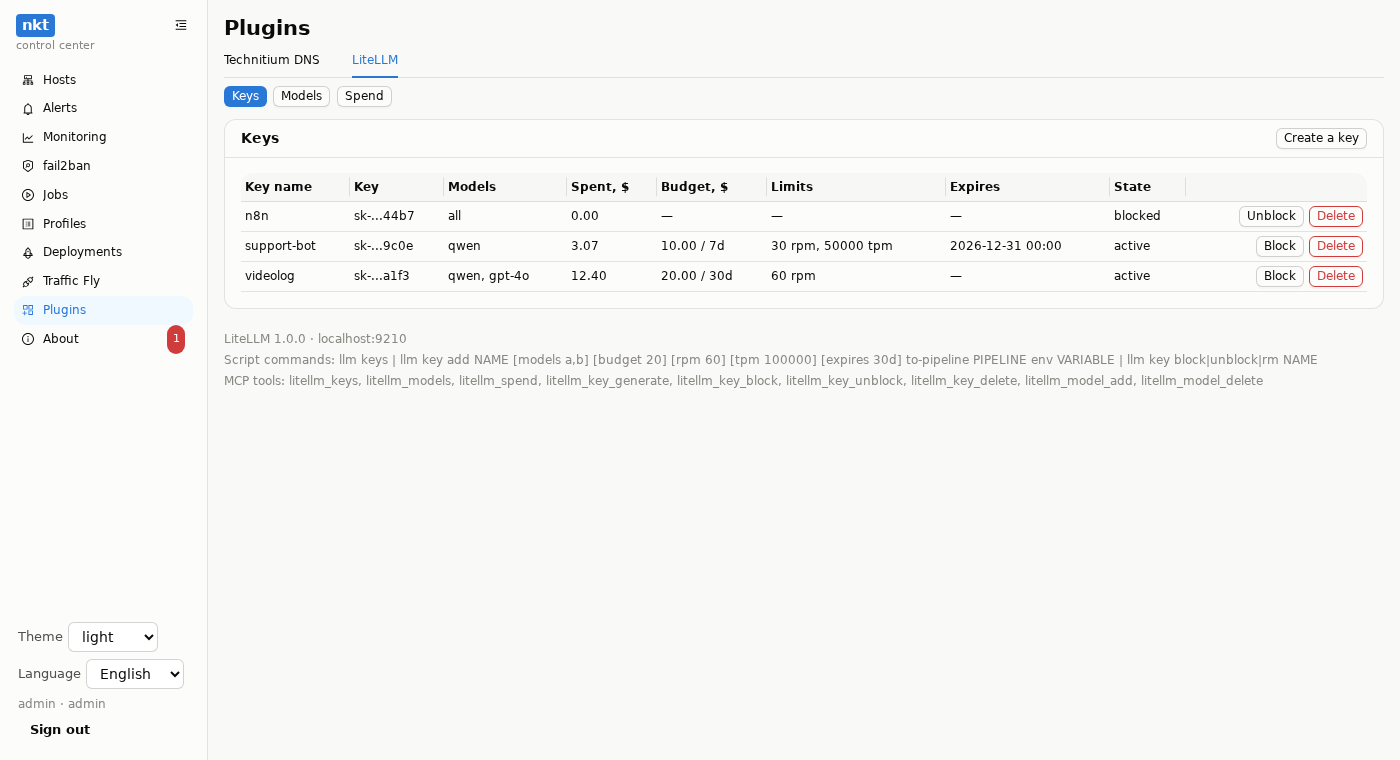Click the Plugins icon in sidebar

[x=28, y=310]
